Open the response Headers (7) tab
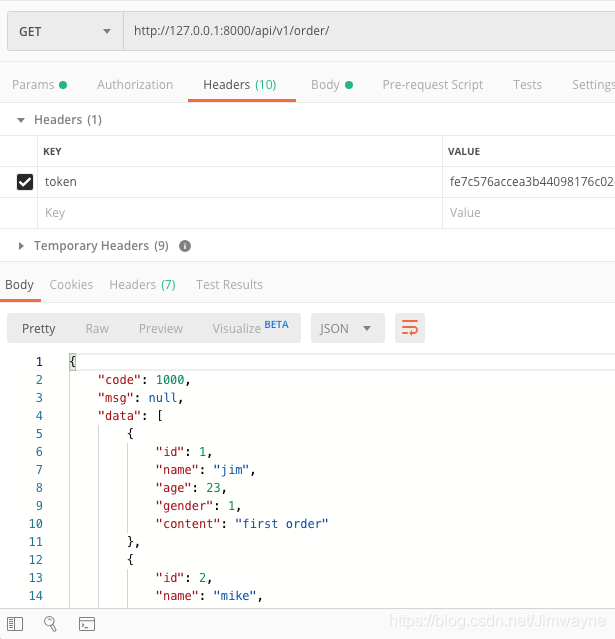Screen dimensions: 615x639 click(142, 284)
